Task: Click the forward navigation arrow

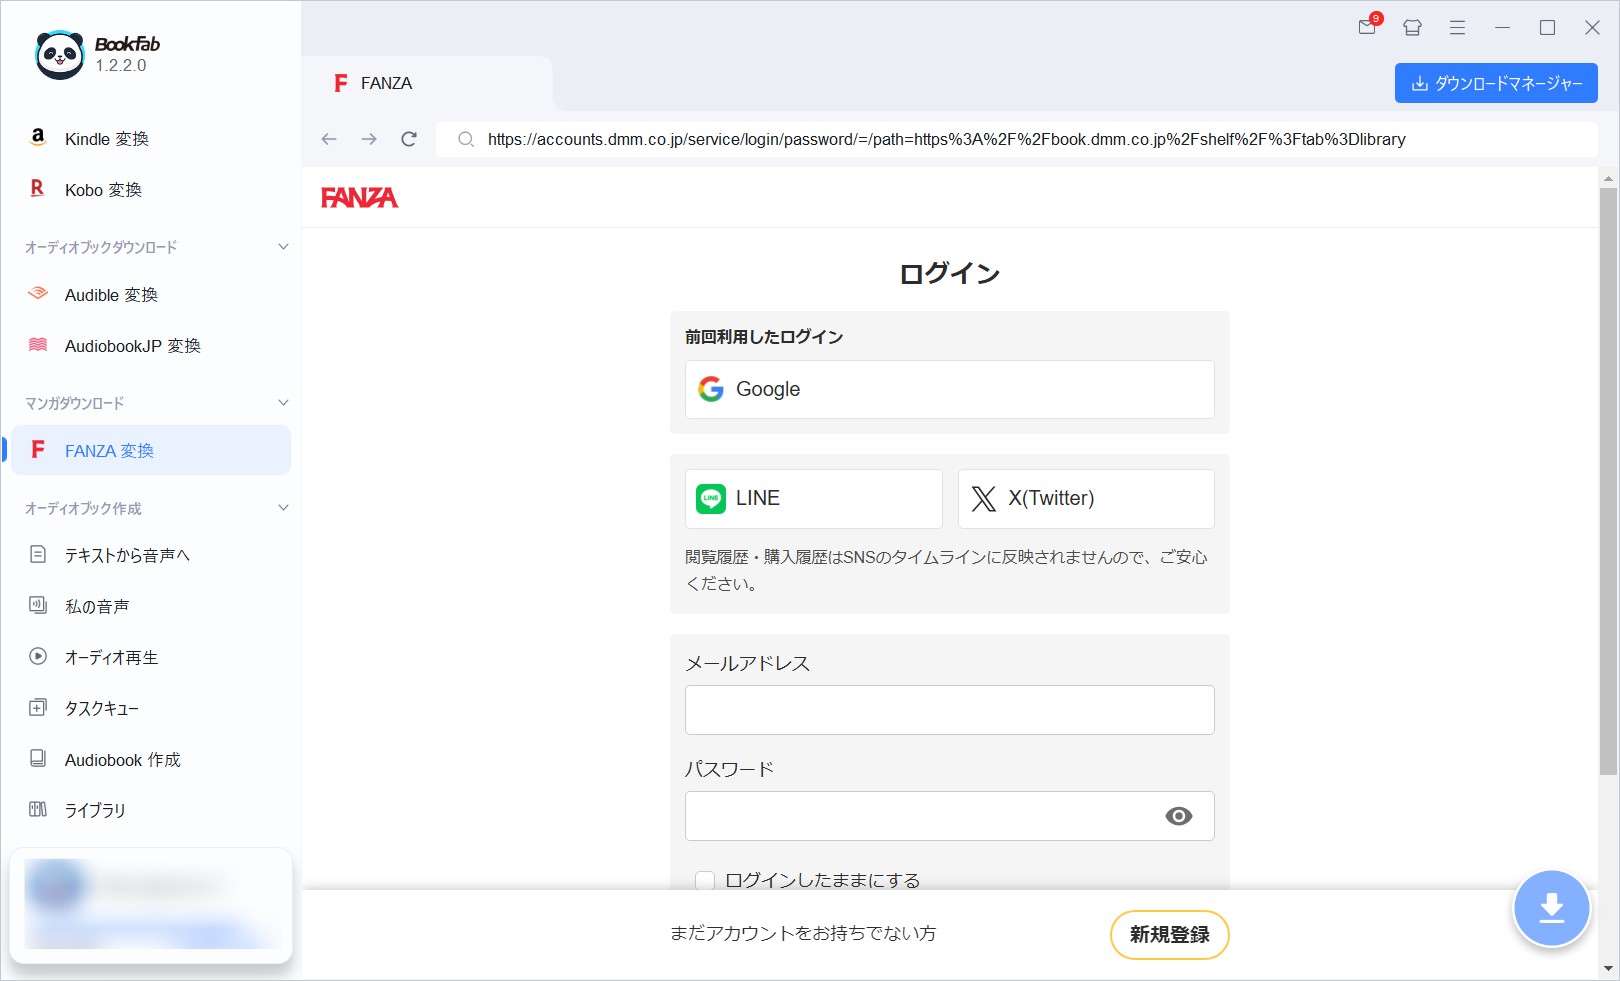Action: [x=369, y=139]
